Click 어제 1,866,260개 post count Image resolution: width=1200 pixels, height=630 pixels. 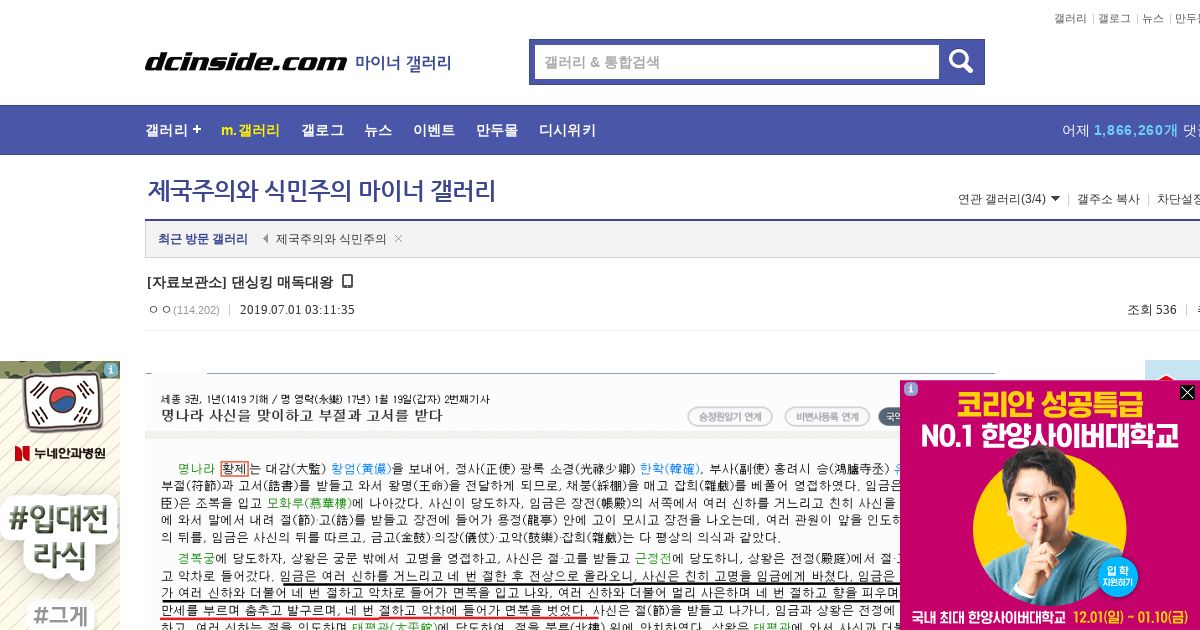click(x=1120, y=130)
